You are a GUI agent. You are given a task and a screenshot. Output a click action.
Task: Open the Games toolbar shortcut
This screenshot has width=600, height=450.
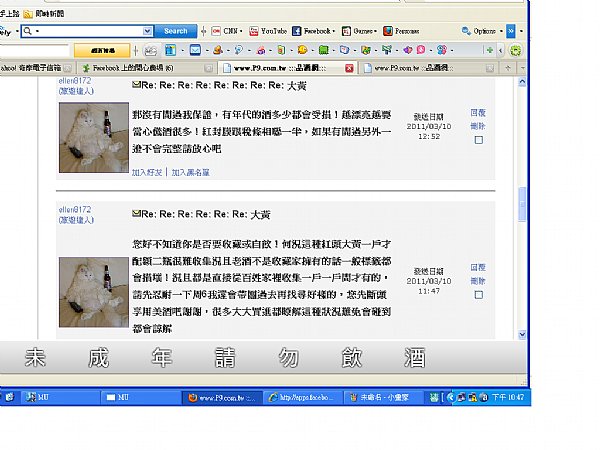click(x=360, y=31)
